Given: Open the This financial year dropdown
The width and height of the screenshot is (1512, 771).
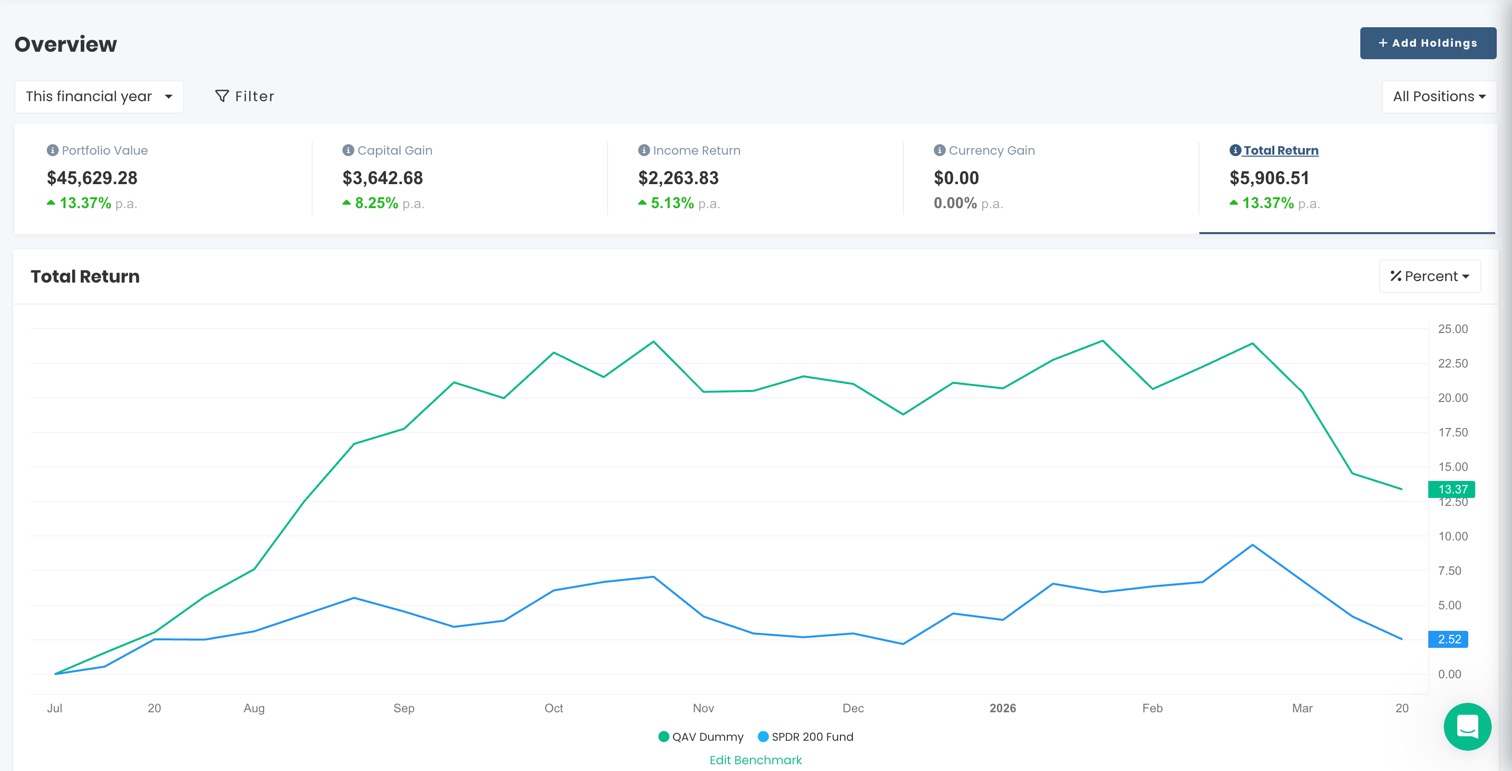Looking at the screenshot, I should pos(98,96).
